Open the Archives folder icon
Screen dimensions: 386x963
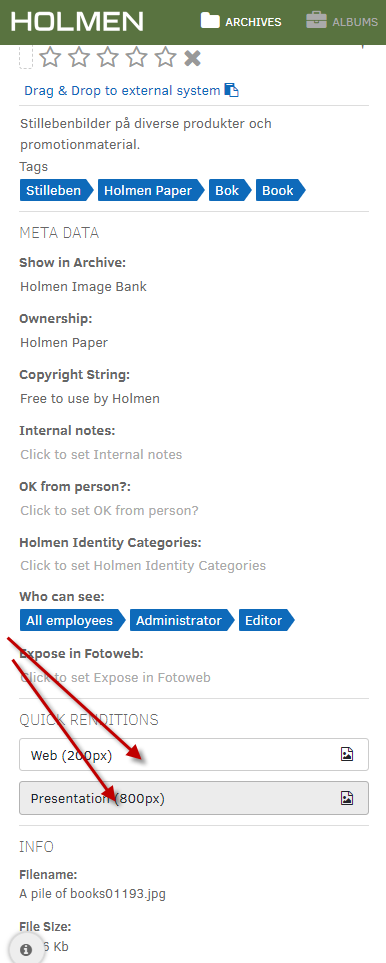(x=210, y=21)
